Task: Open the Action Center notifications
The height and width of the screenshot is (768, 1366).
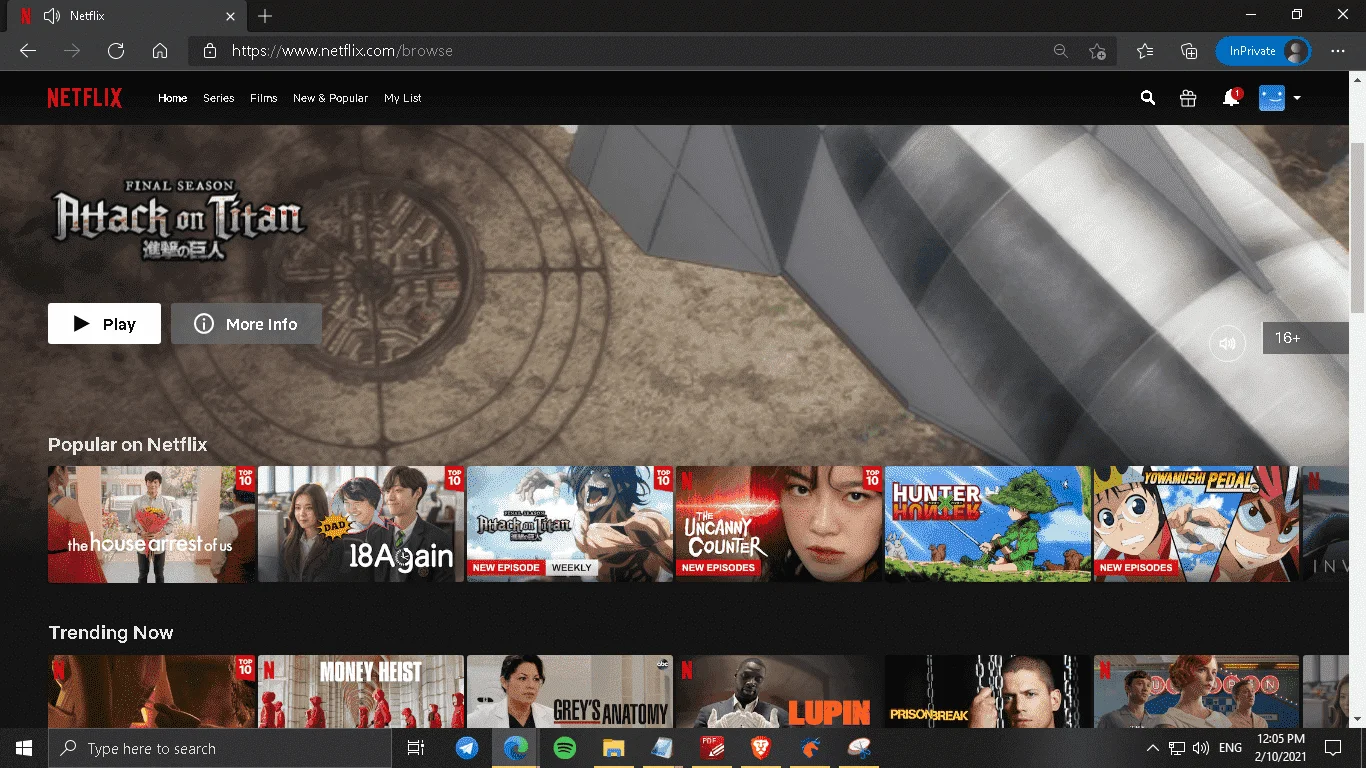Action: coord(1333,748)
